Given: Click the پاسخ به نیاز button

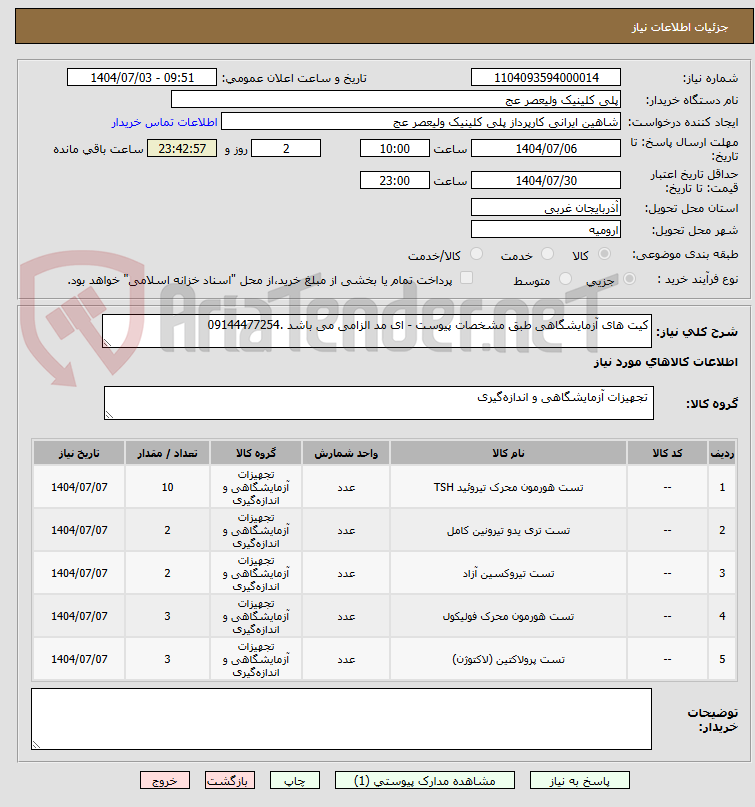Looking at the screenshot, I should point(580,781).
